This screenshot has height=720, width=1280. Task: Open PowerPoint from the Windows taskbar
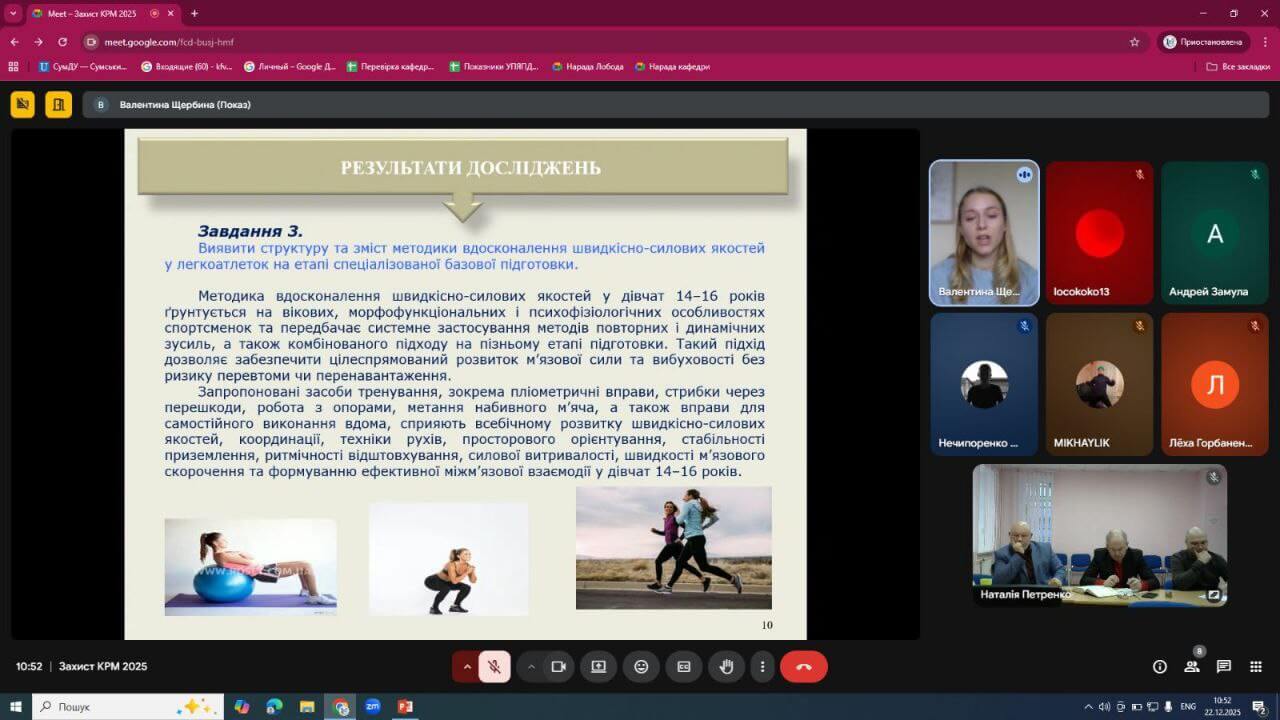(405, 707)
